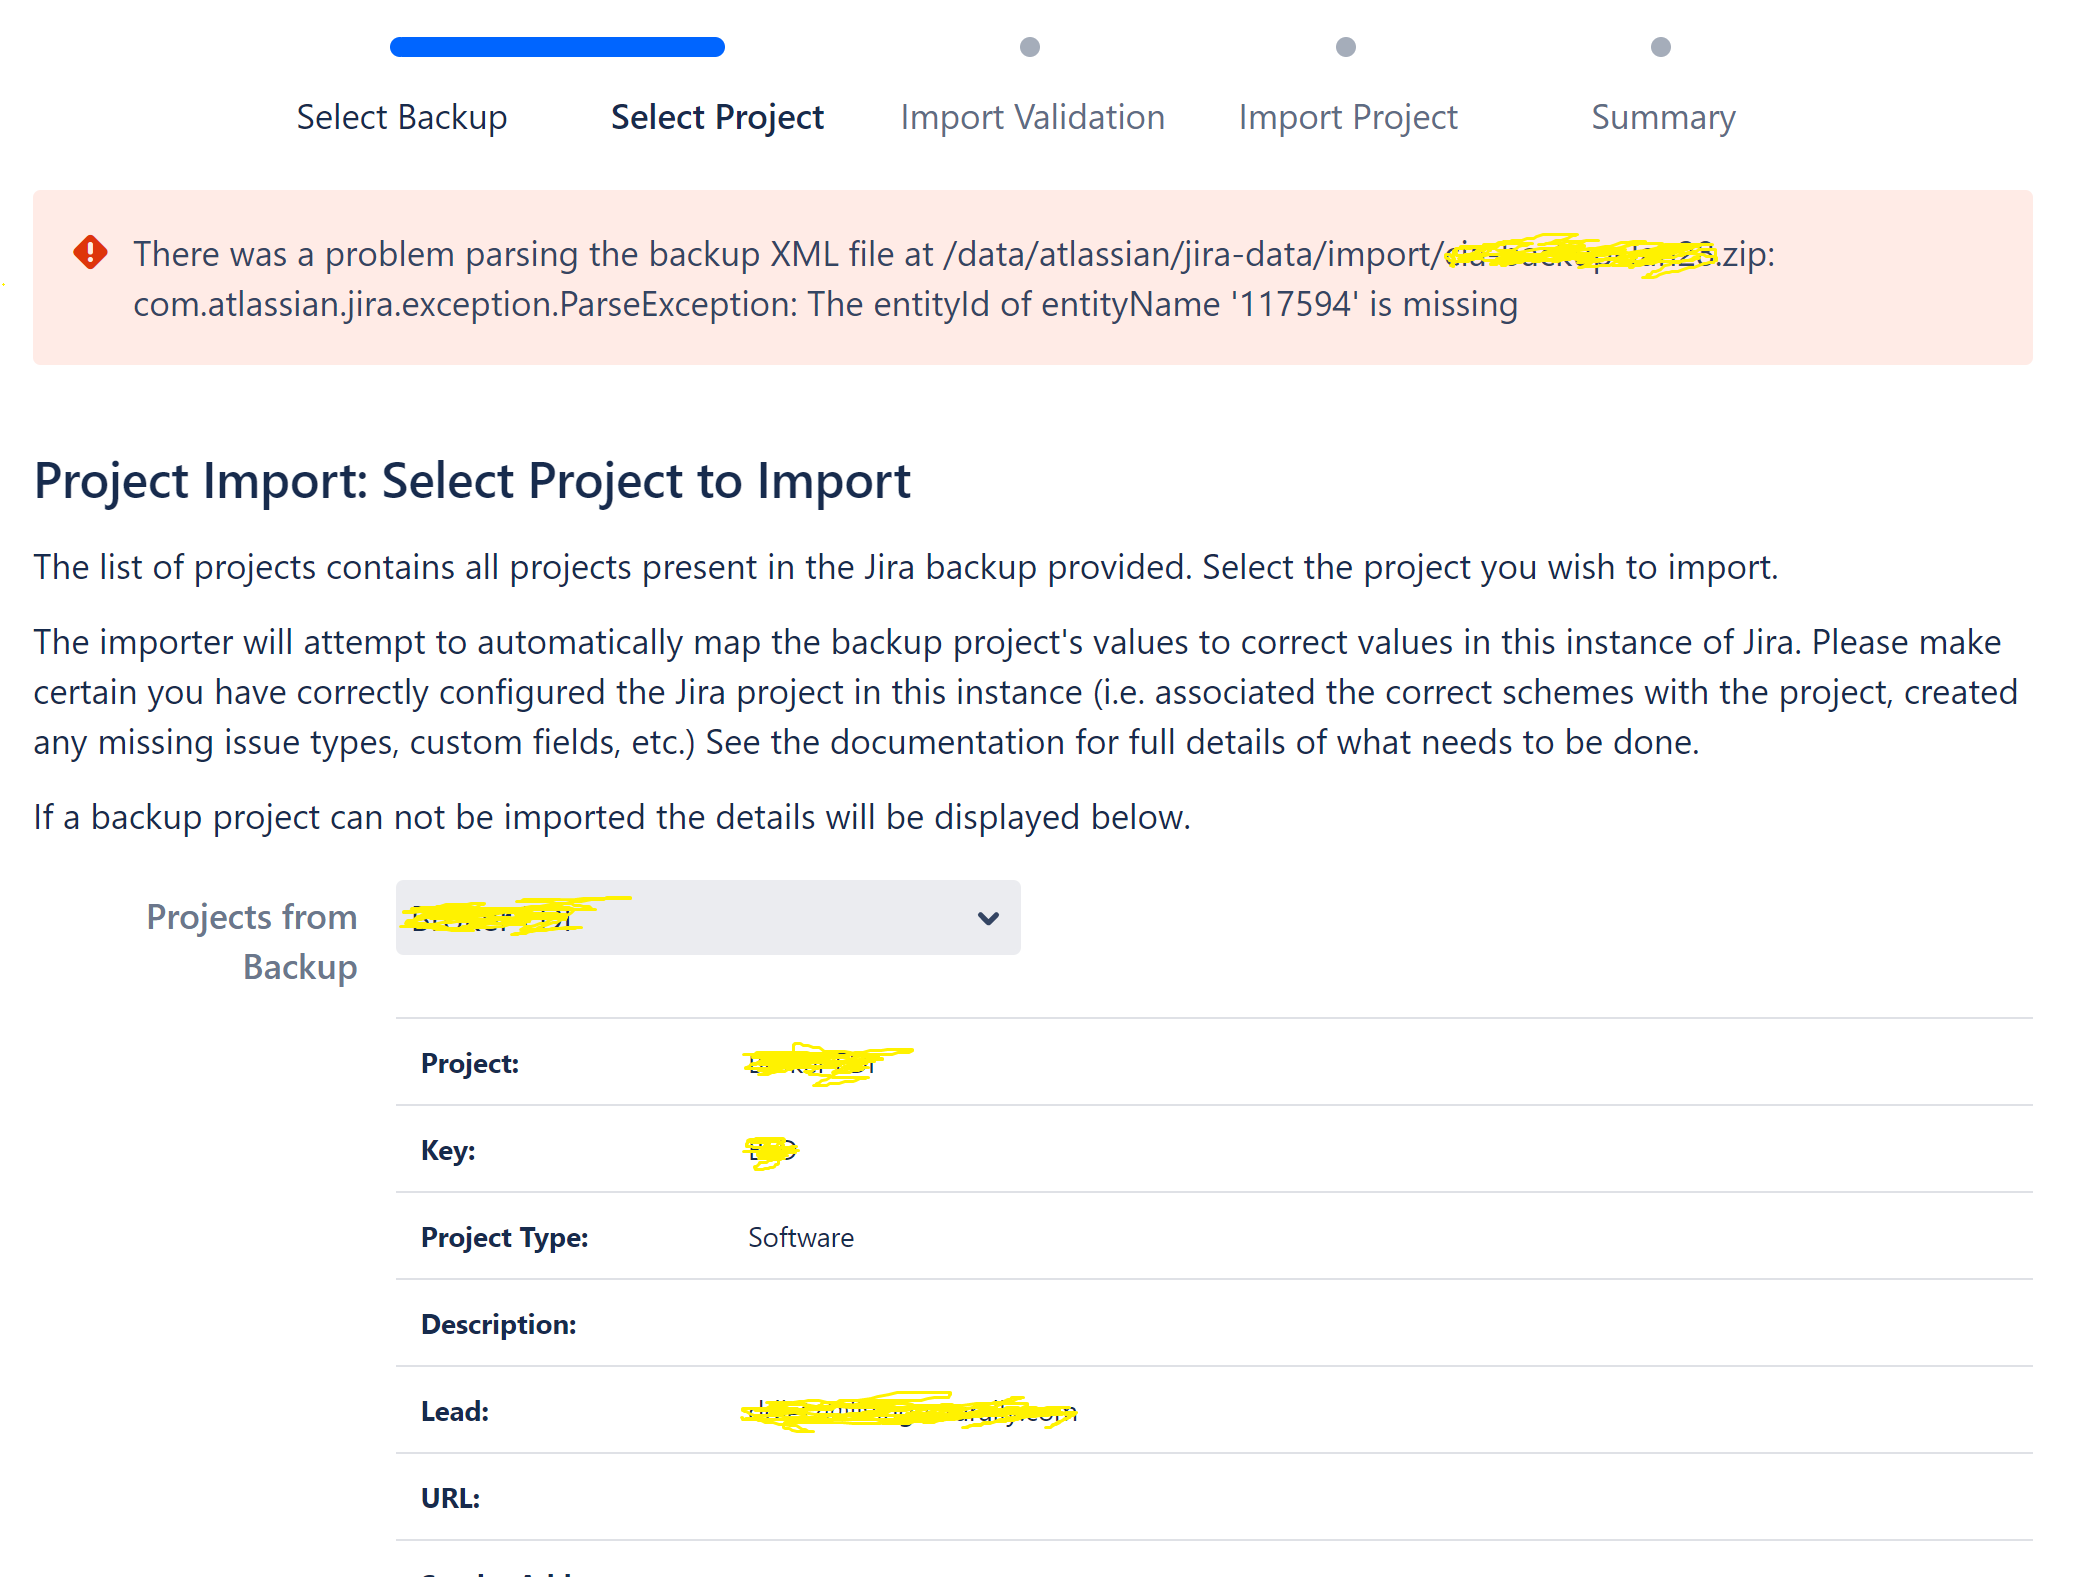The image size is (2082, 1577).
Task: Click the blue progress bar above Select Backup
Action: point(556,46)
